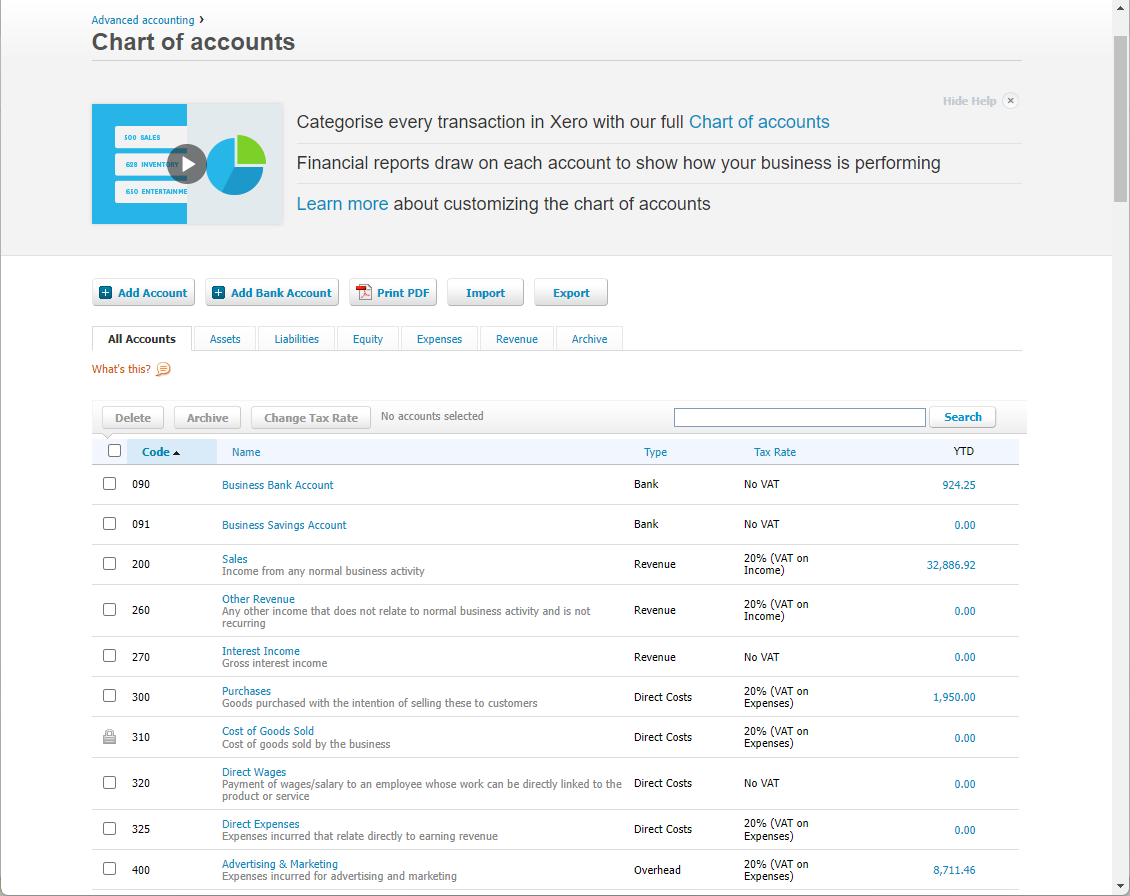Image resolution: width=1130 pixels, height=896 pixels.
Task: Select the checkbox on the Sales row
Action: 109,563
